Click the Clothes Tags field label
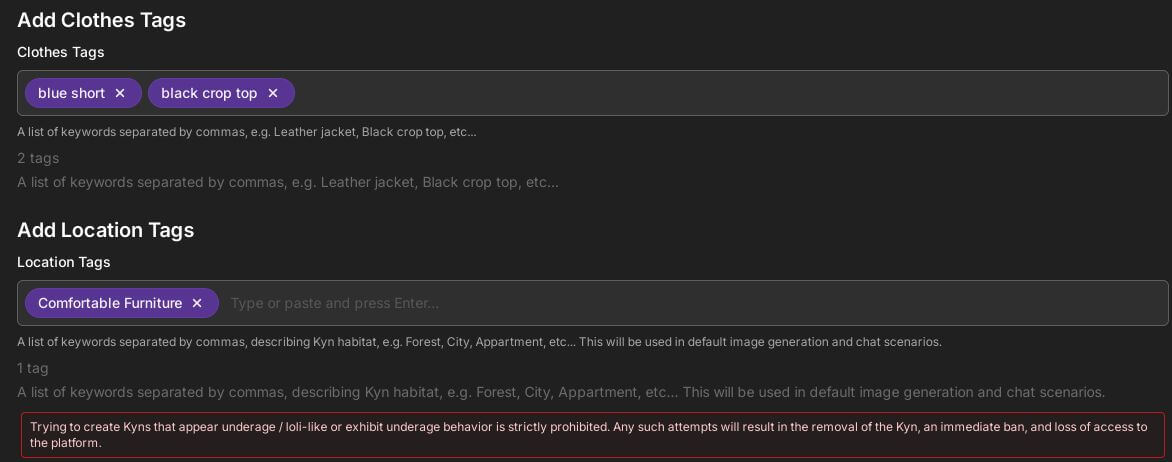 pyautogui.click(x=61, y=52)
